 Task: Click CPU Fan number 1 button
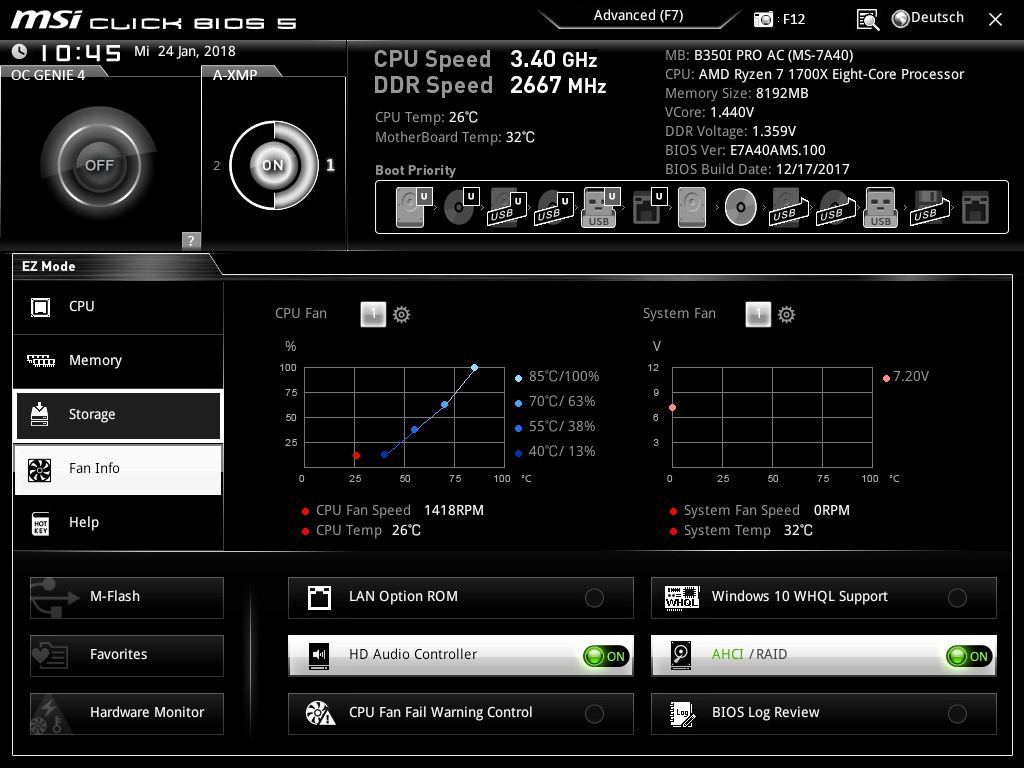coord(373,314)
